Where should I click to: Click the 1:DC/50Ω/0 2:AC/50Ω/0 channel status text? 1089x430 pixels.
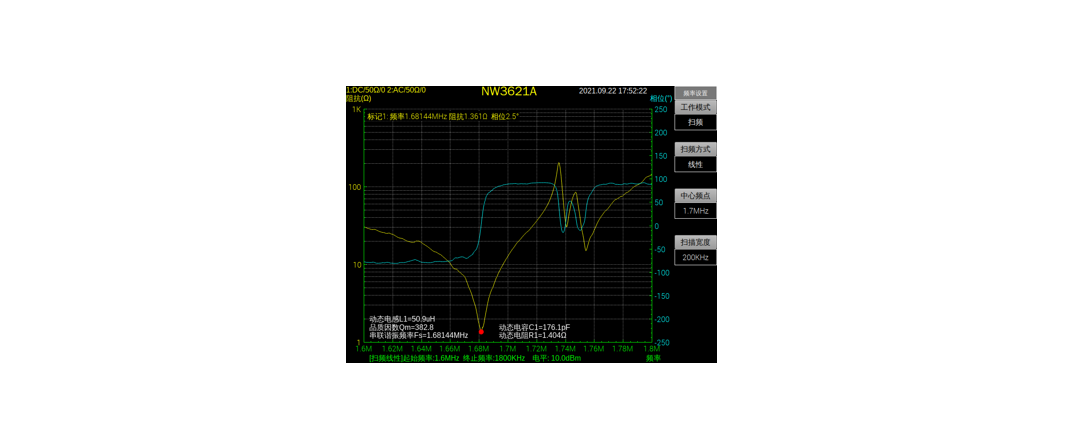(x=386, y=90)
